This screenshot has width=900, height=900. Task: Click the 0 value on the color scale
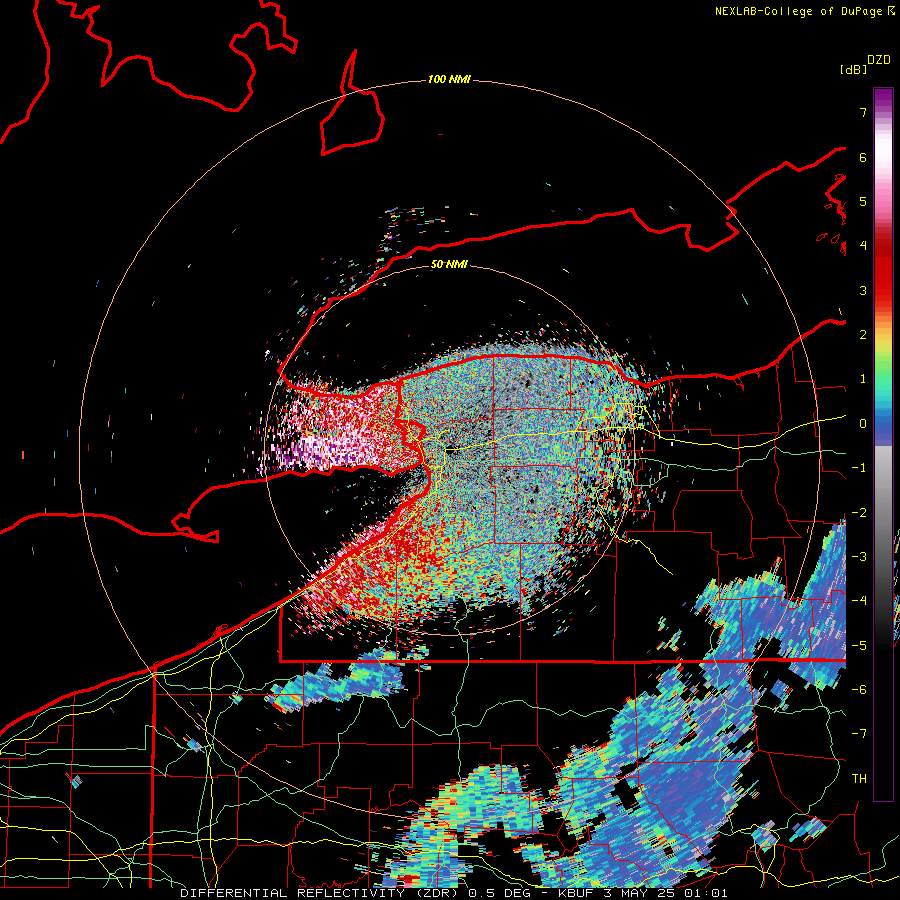click(x=863, y=424)
